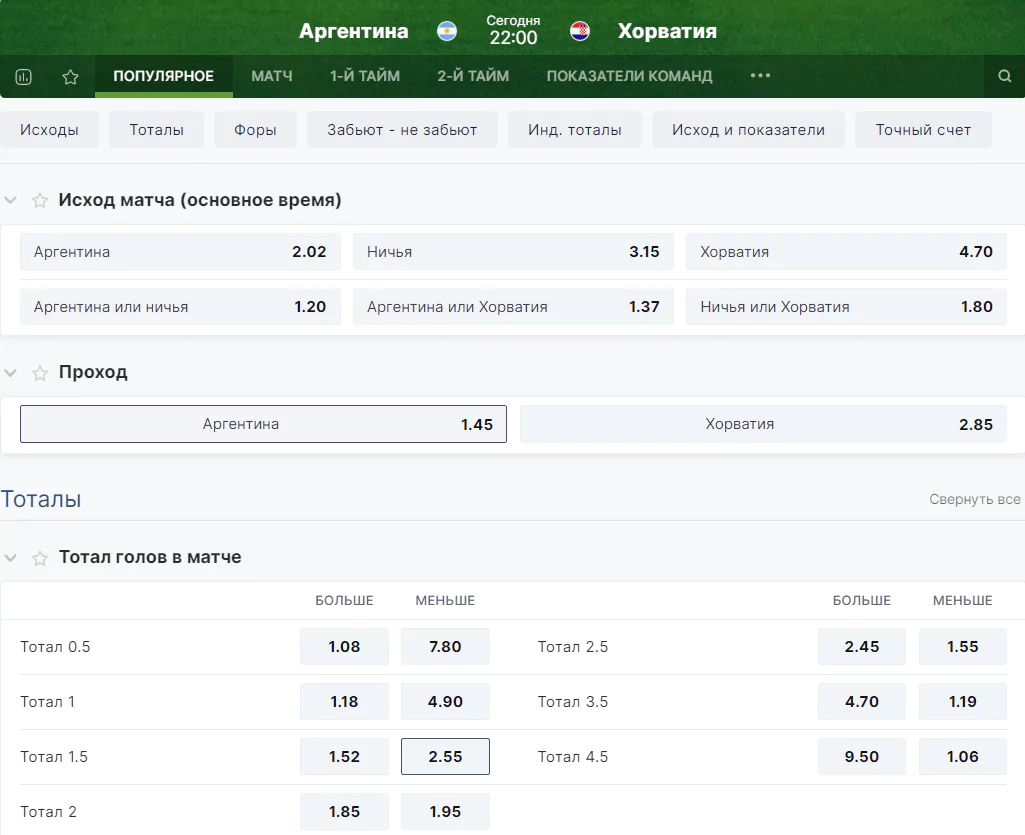Image resolution: width=1025 pixels, height=835 pixels.
Task: Pick Argentina to advance at 1.45
Action: (x=263, y=424)
